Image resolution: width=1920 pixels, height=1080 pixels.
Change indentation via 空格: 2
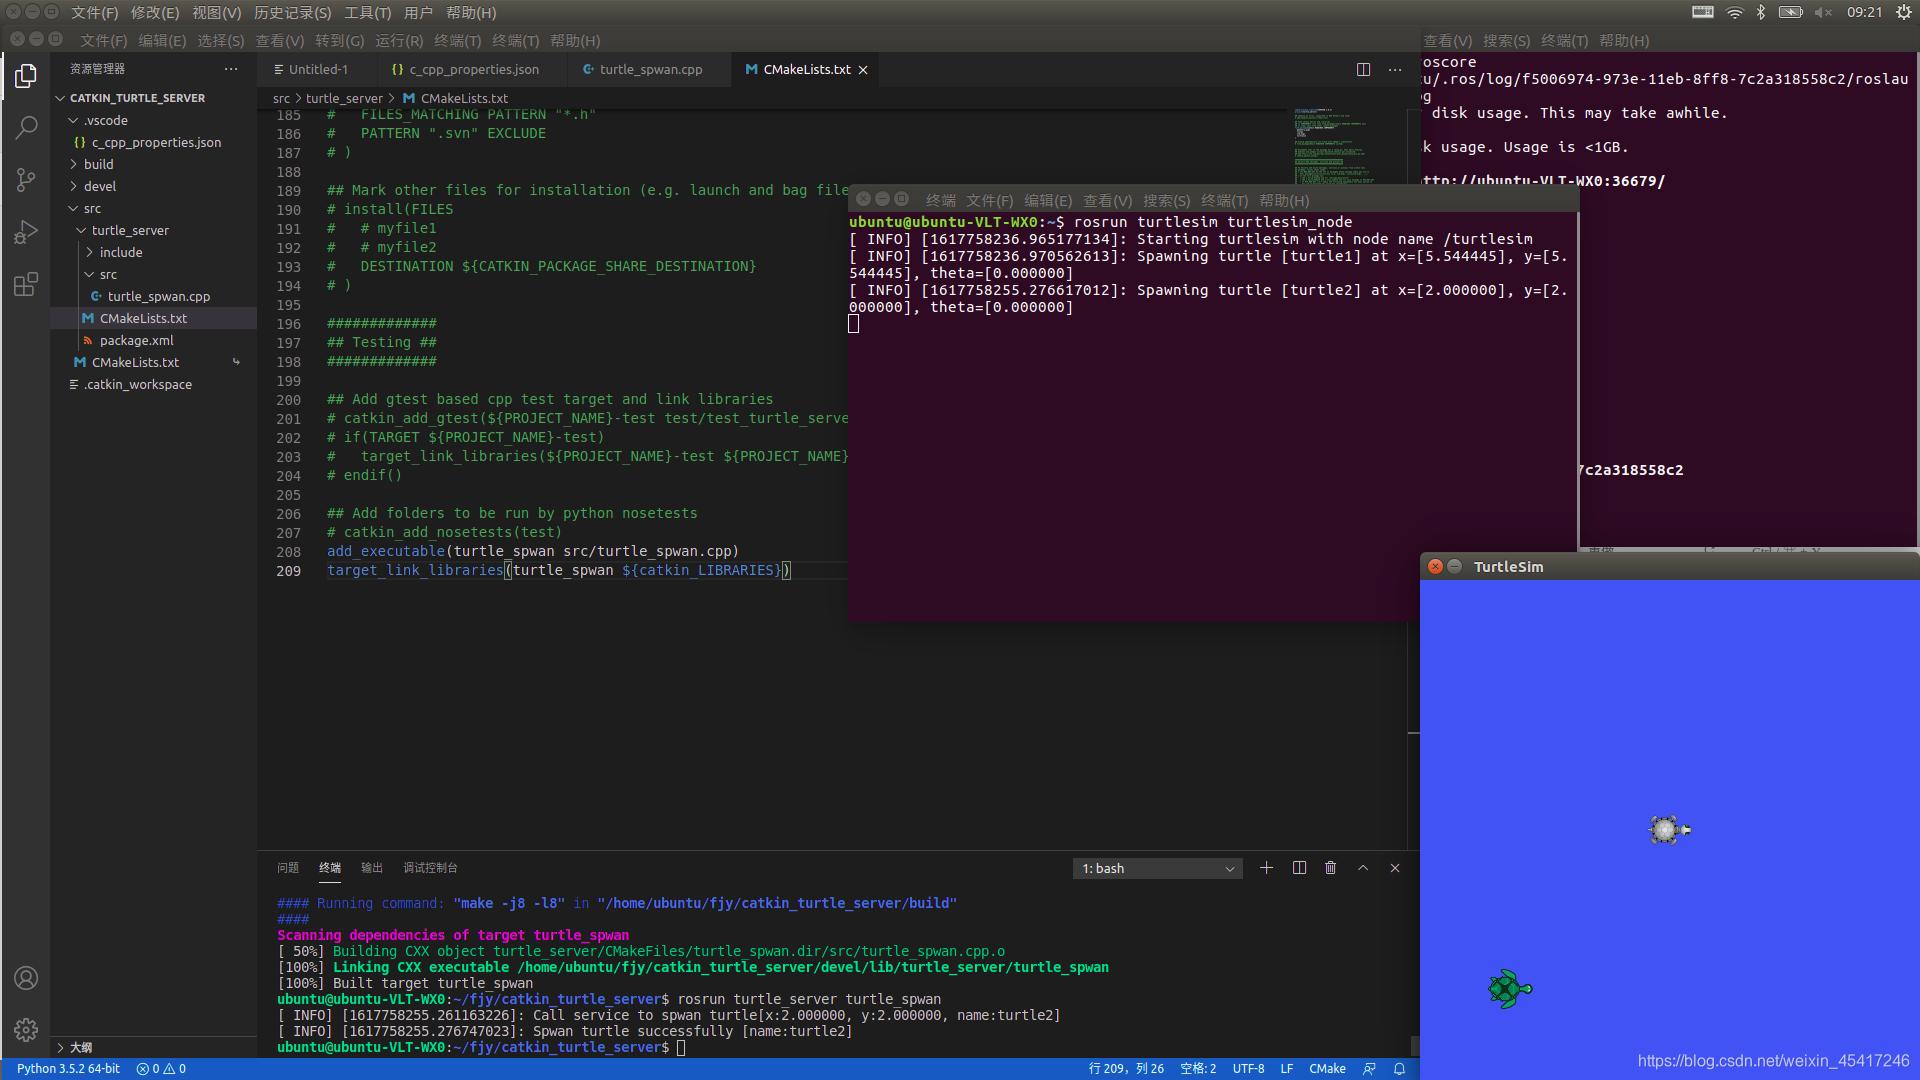click(1198, 1069)
